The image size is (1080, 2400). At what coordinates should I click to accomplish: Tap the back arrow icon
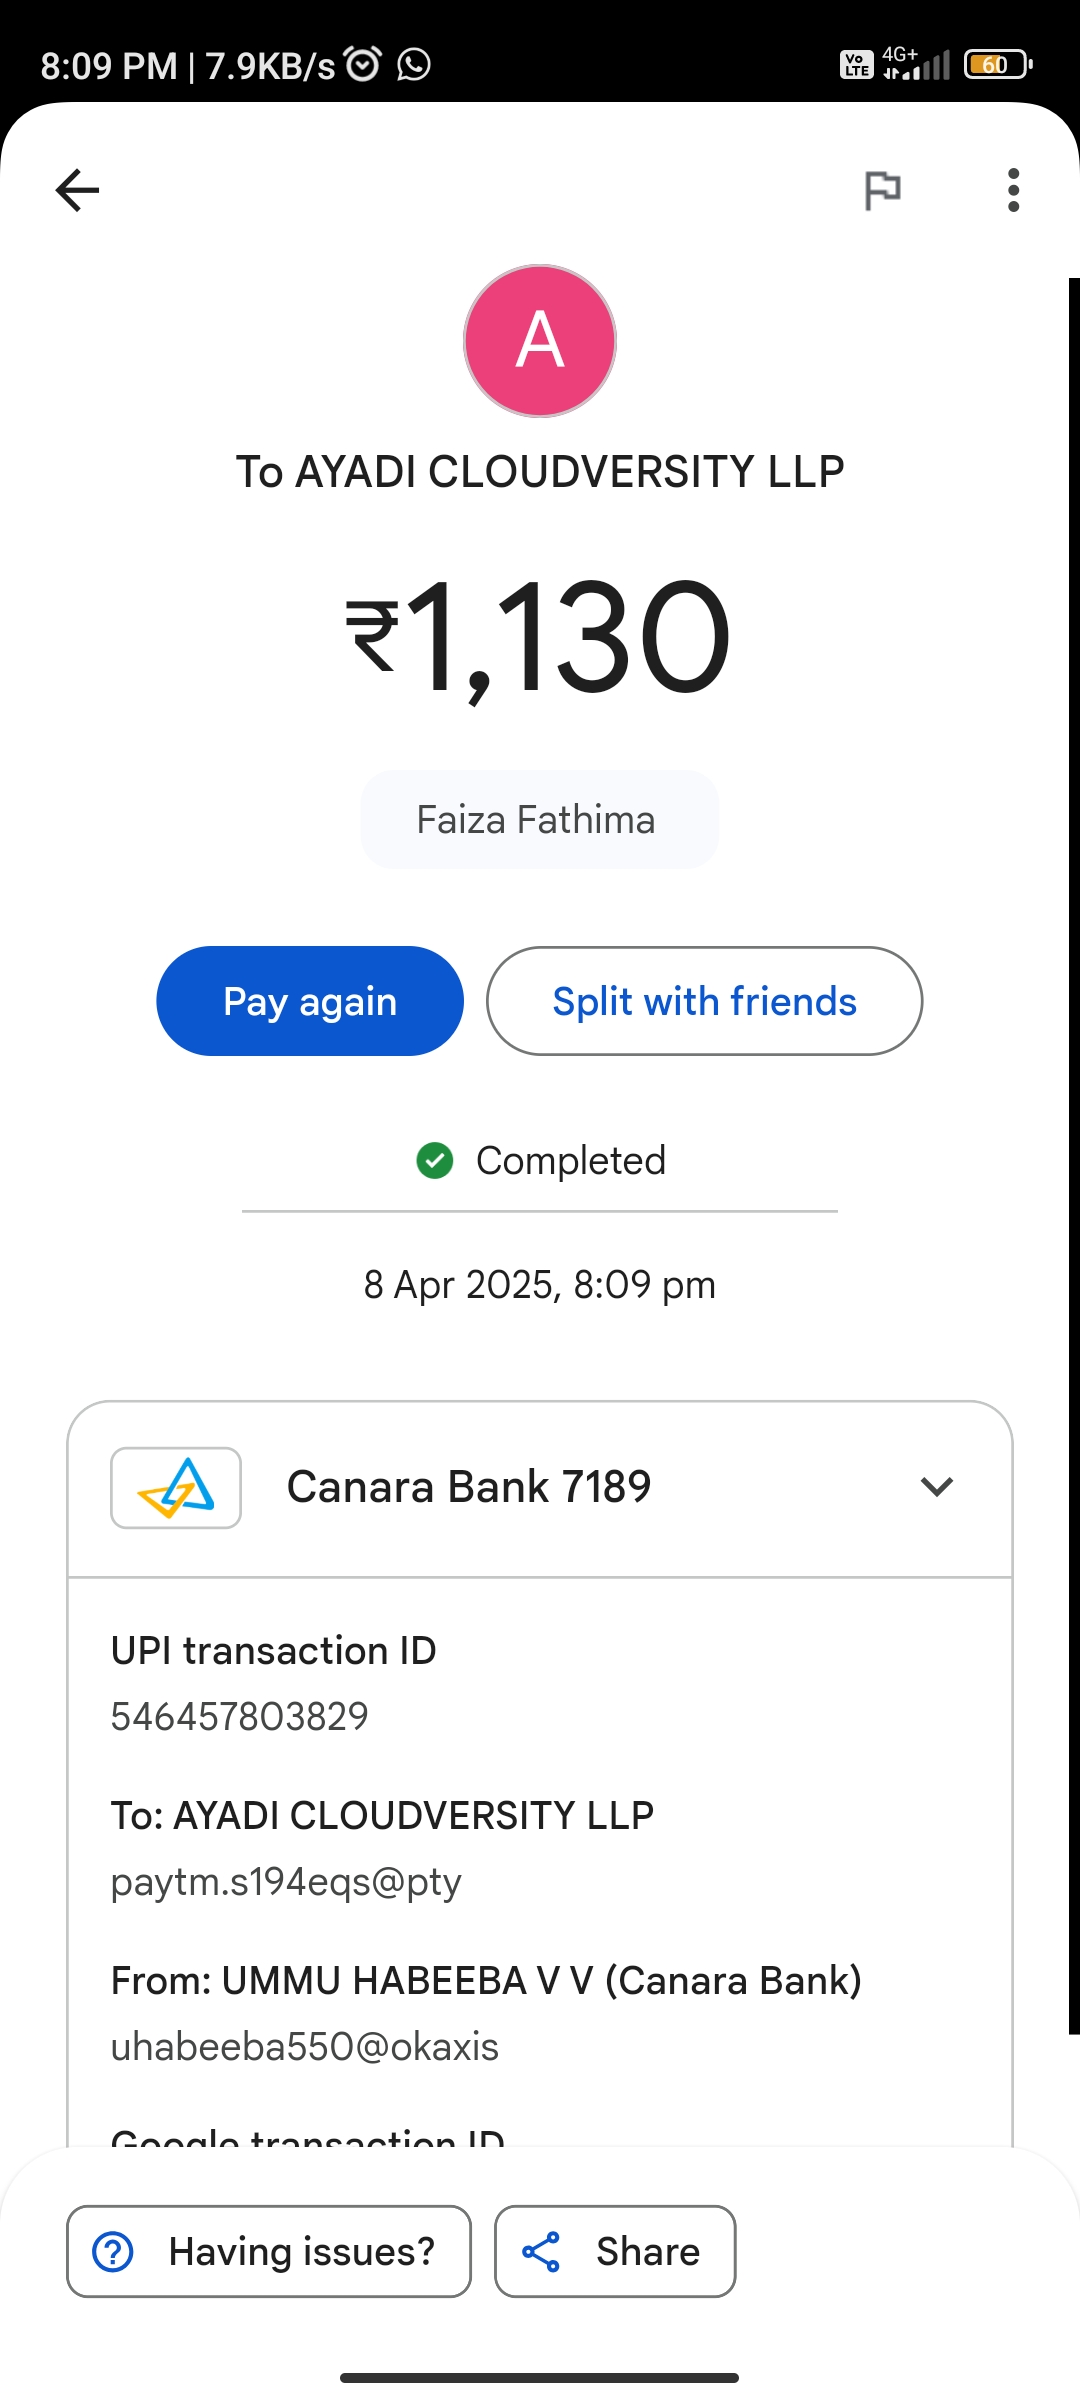click(x=77, y=190)
